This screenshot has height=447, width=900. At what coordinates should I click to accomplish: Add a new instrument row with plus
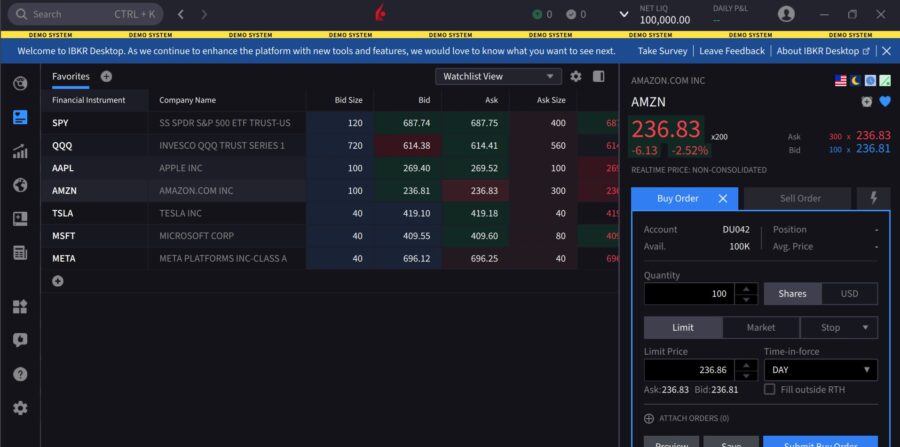58,281
